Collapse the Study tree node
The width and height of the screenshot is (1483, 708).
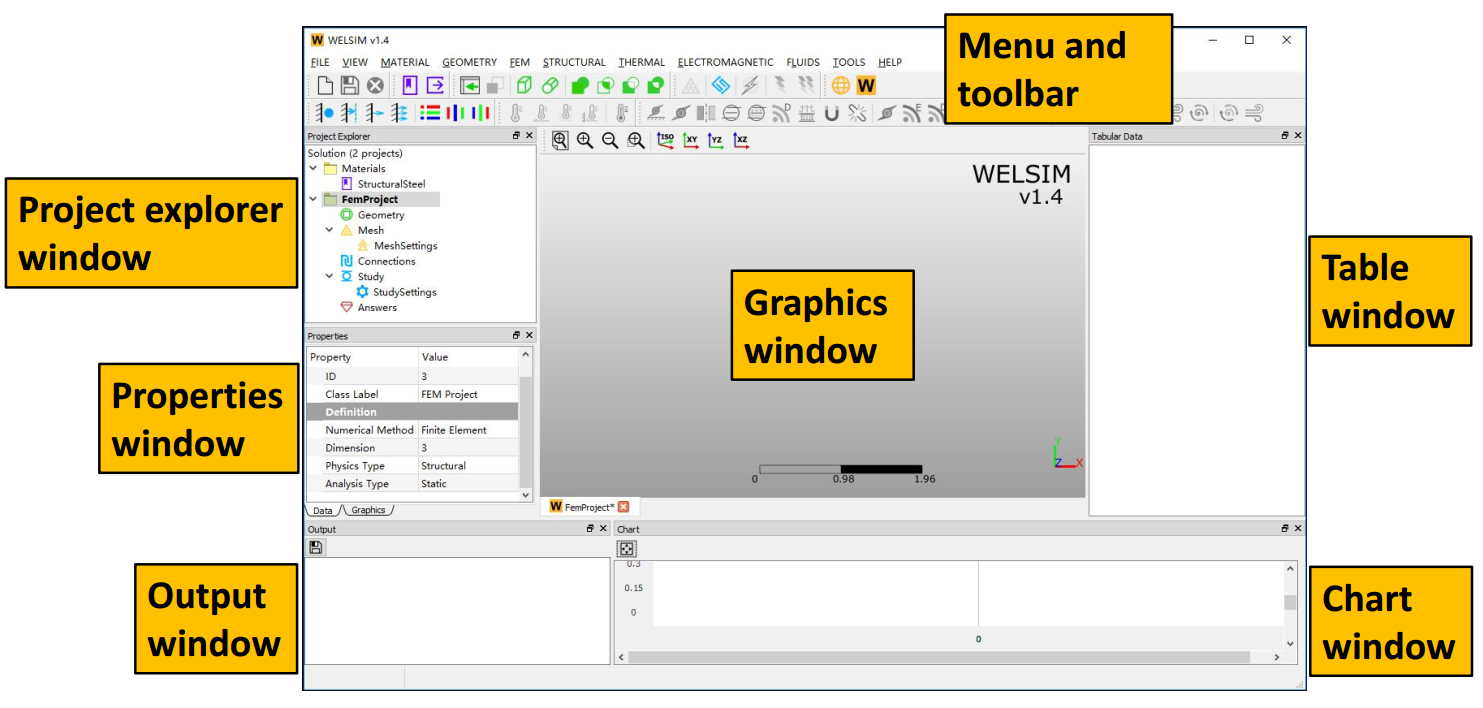coord(330,277)
